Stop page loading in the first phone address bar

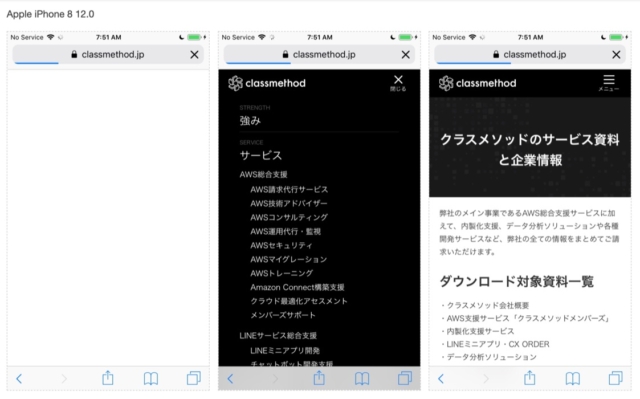(x=194, y=55)
